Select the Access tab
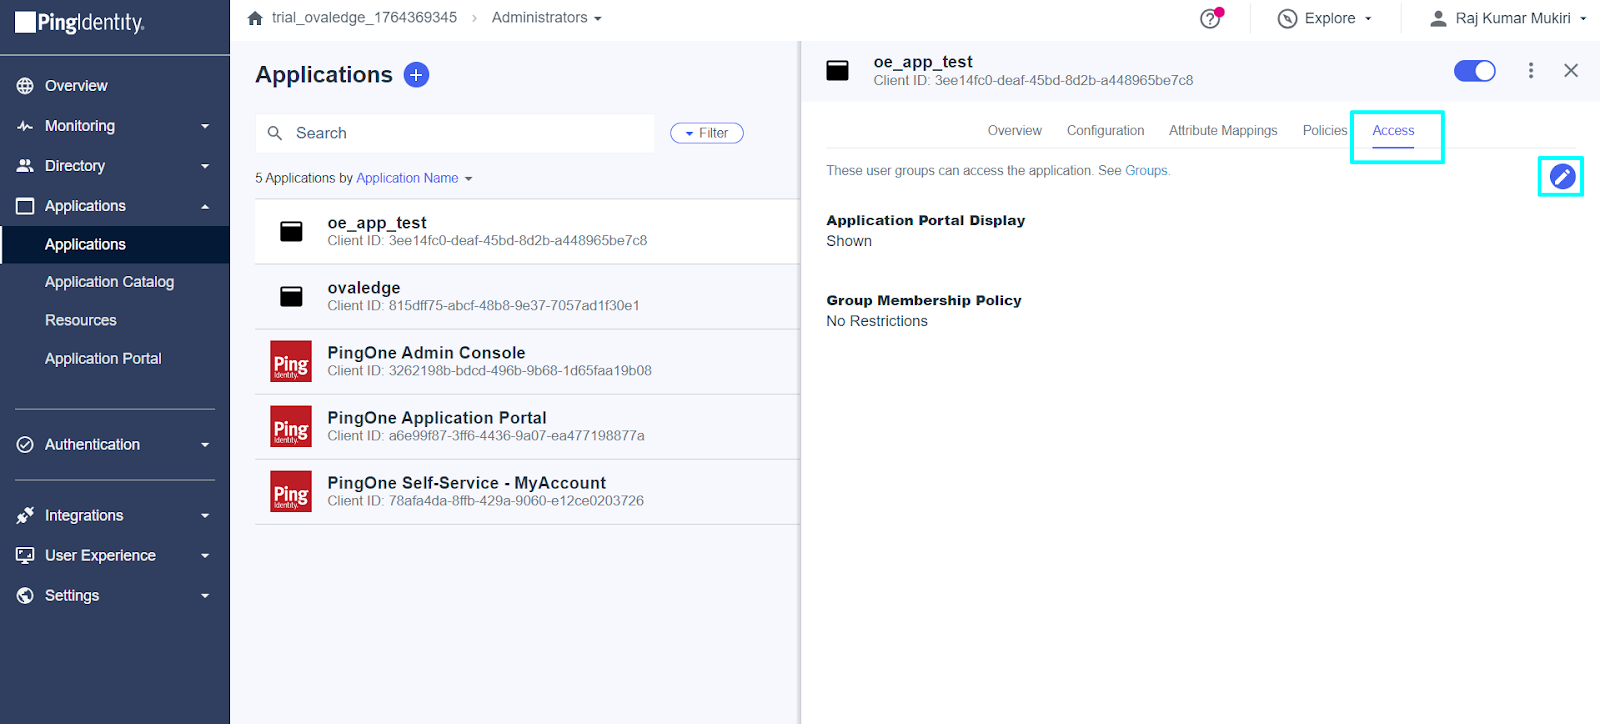 click(1393, 131)
